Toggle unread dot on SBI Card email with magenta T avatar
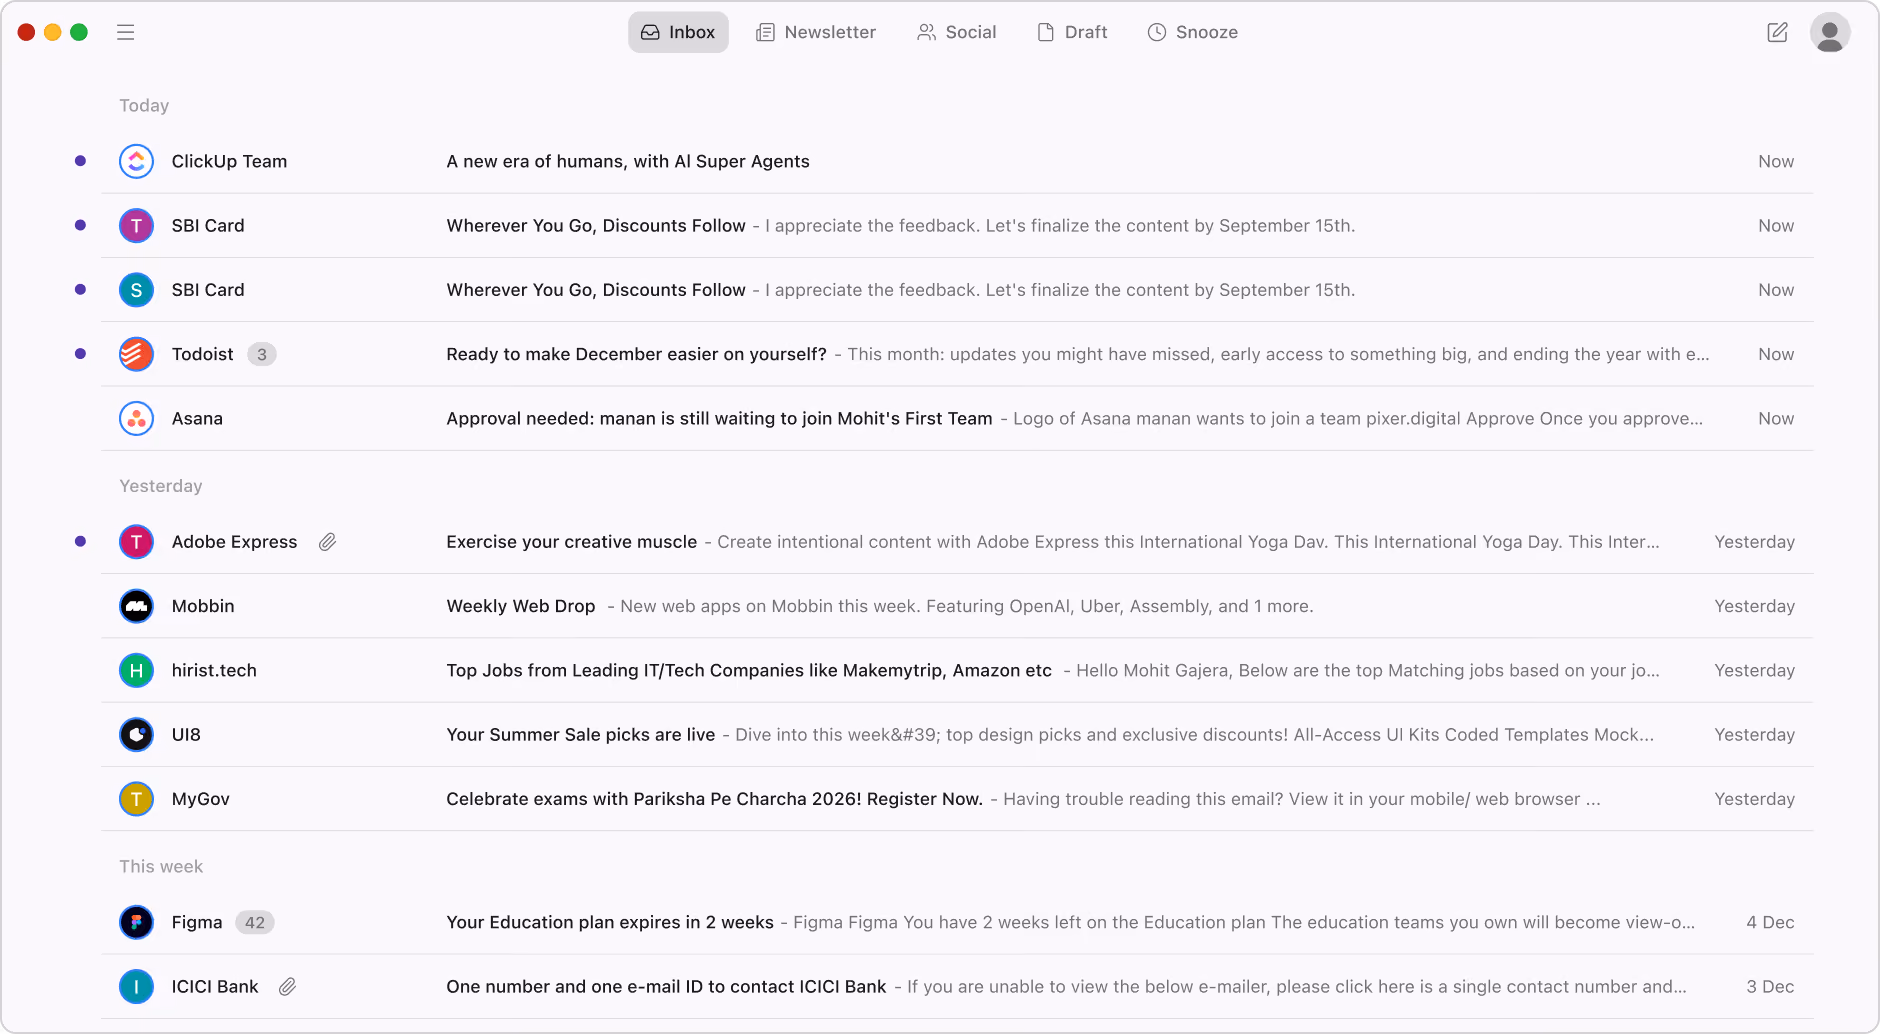Screen dimensions: 1880x1034 click(80, 225)
